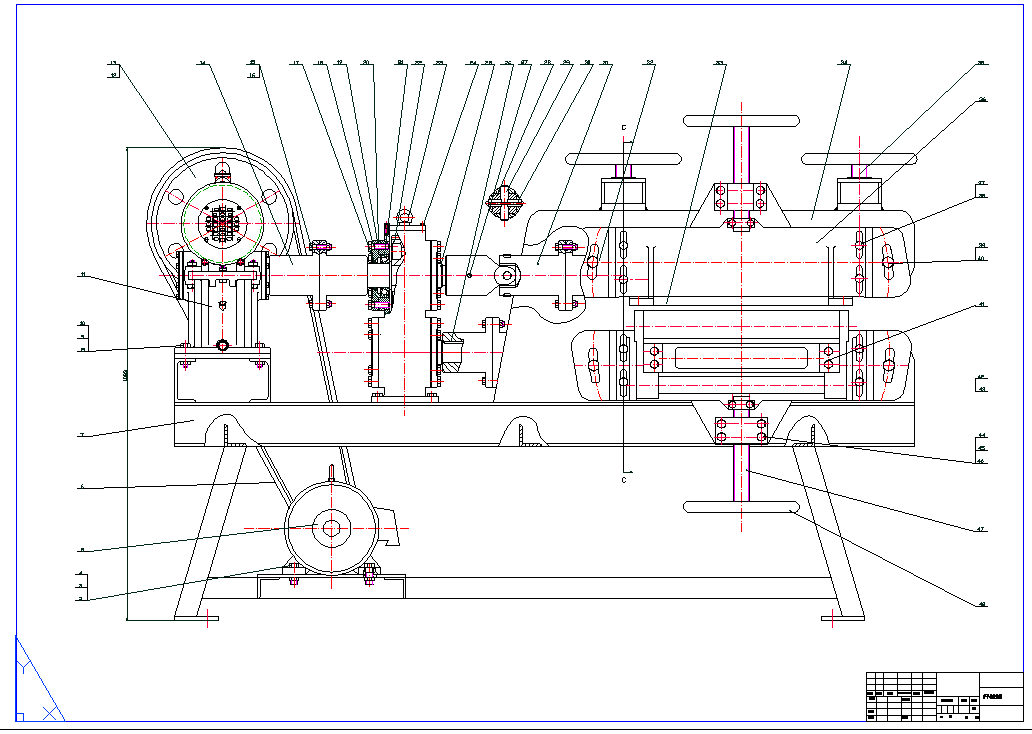Click the topmost center handwheel
This screenshot has width=1032, height=734.
tap(741, 121)
